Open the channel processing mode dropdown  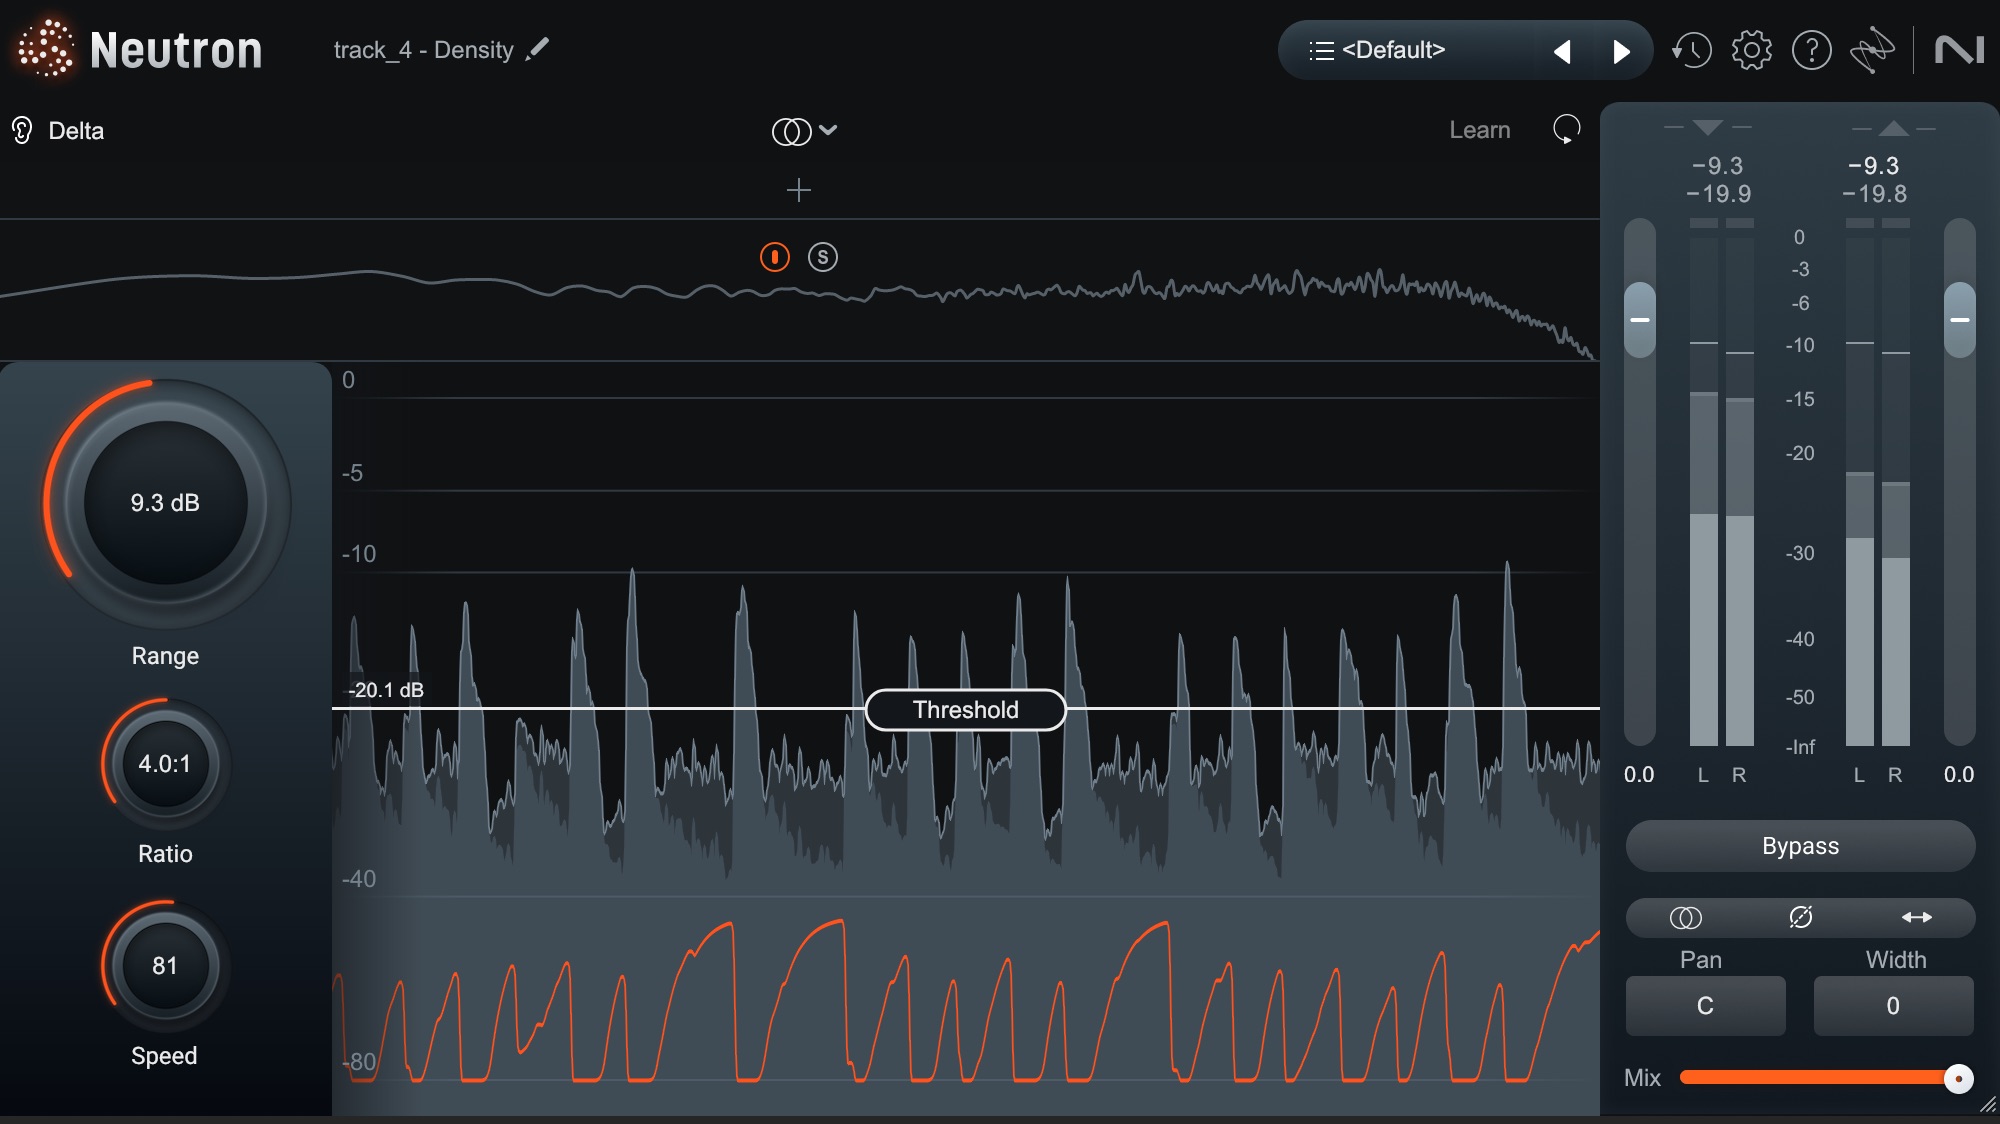(804, 131)
